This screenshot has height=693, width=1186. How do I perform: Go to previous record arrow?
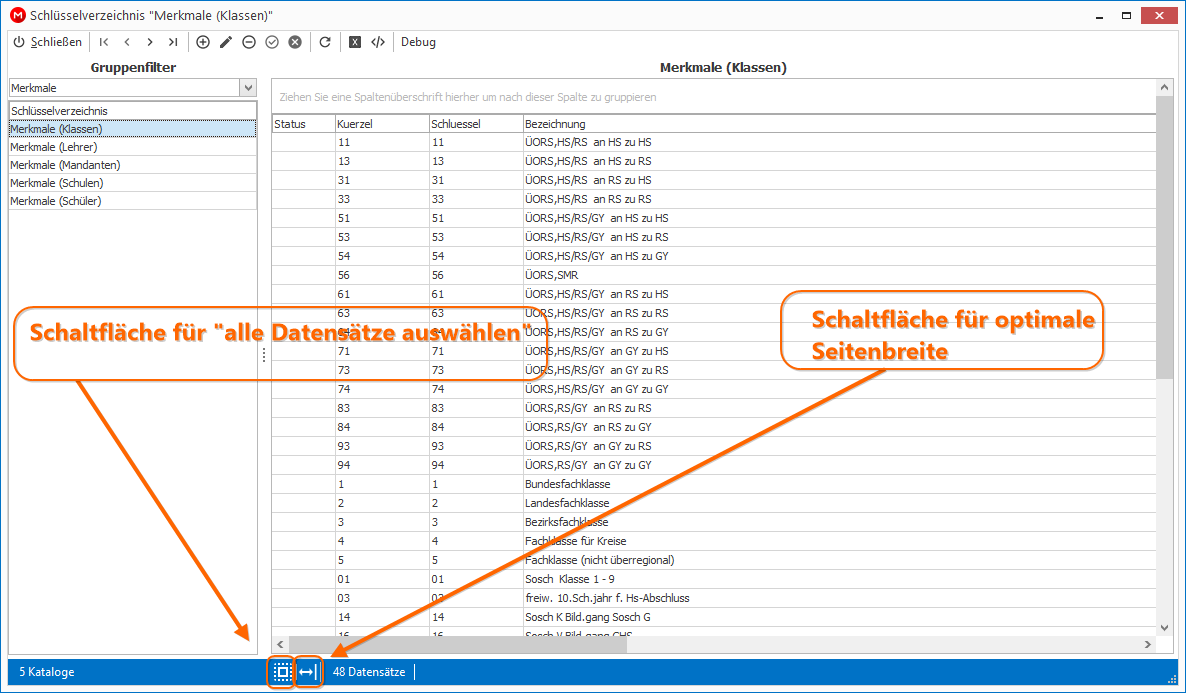[x=127, y=42]
